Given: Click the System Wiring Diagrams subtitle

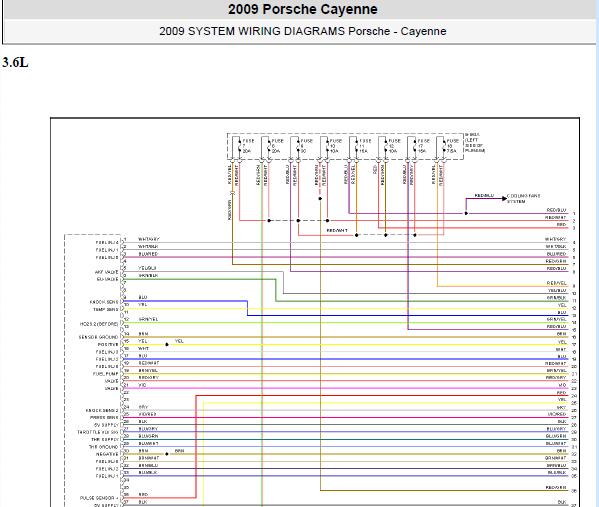Looking at the screenshot, I should pos(303,31).
